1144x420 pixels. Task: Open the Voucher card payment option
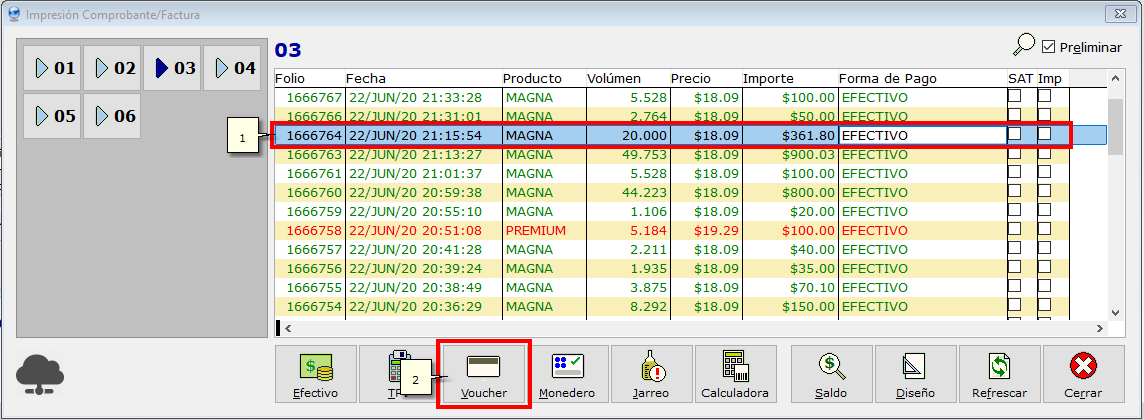click(x=484, y=376)
